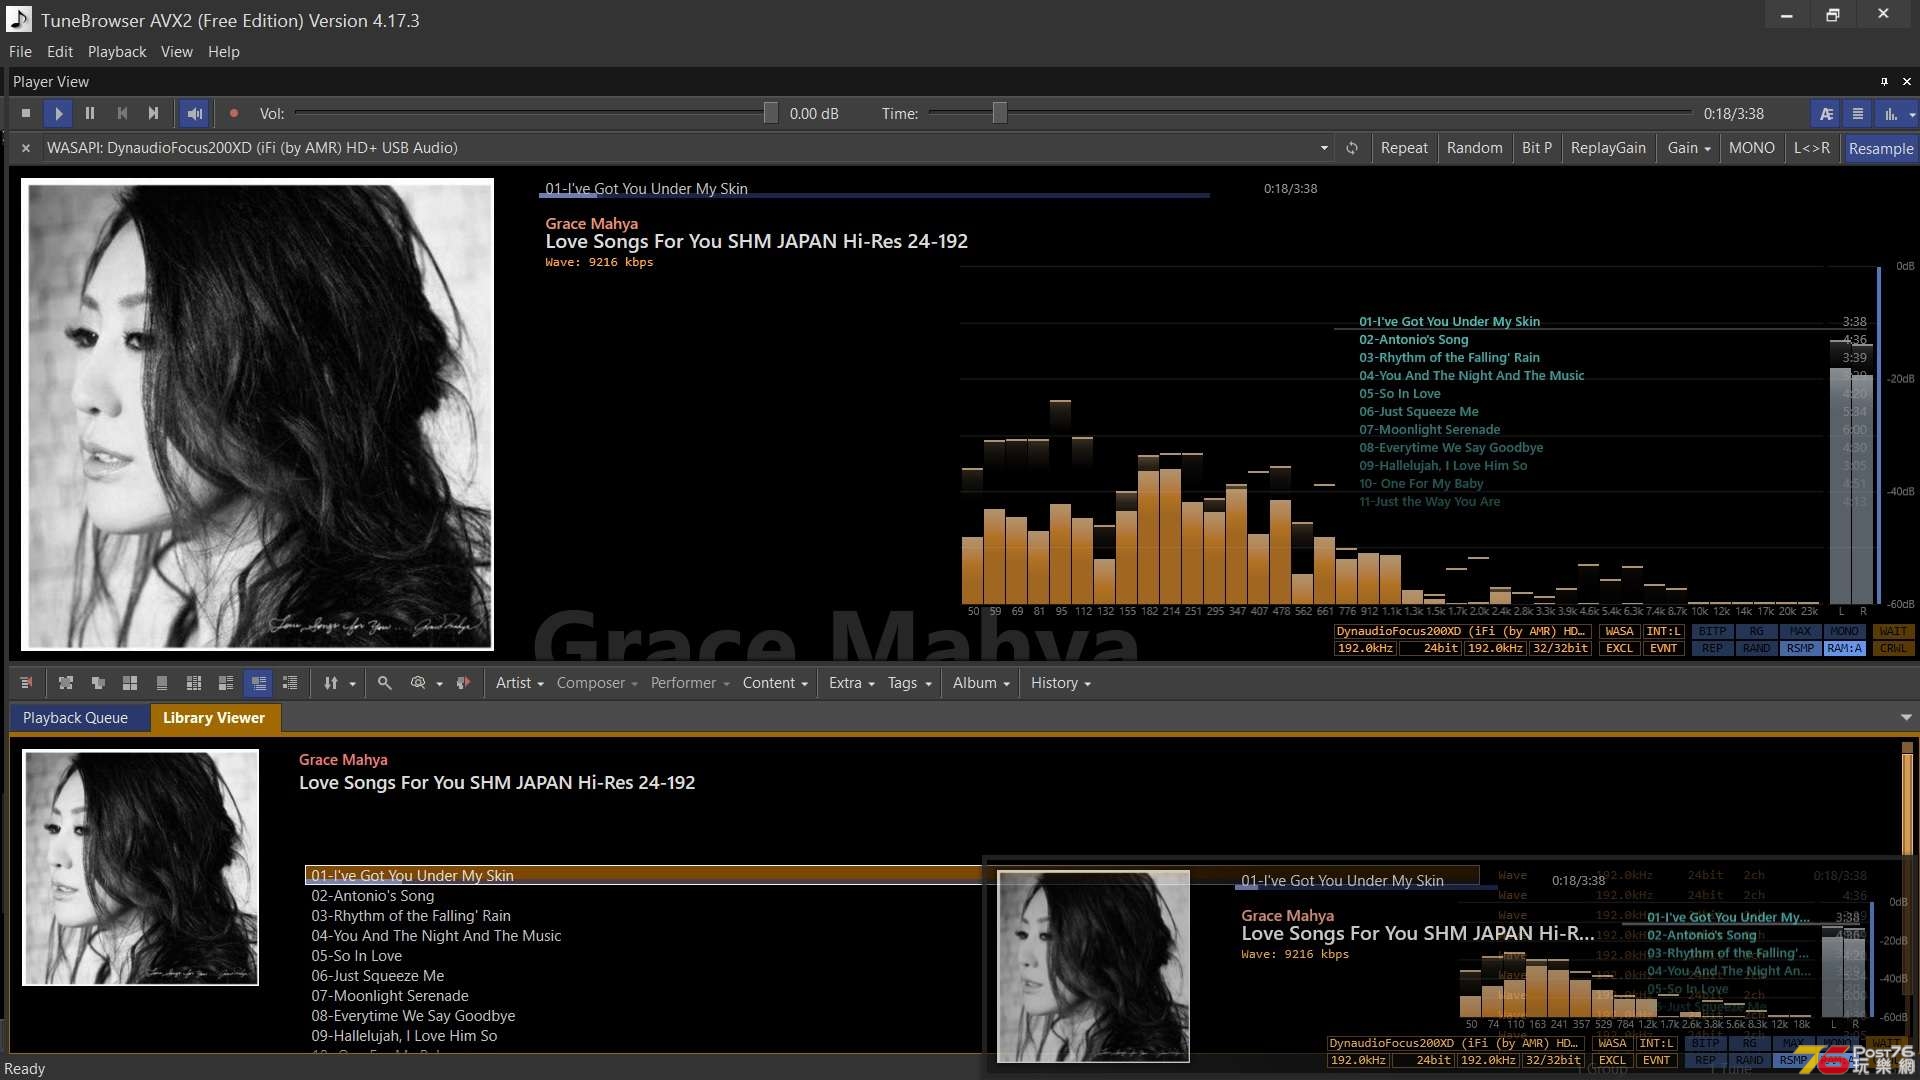Open the Album filter dropdown
Screen dimensions: 1920x1080
[x=981, y=683]
